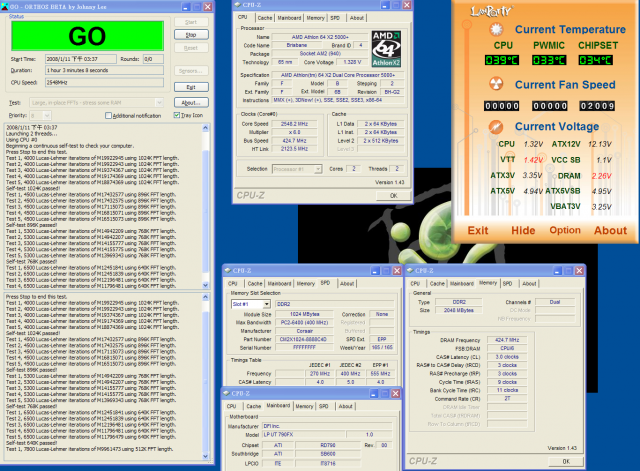
Task: Click the Core Speed value 2548.2 MHz
Action: (294, 124)
